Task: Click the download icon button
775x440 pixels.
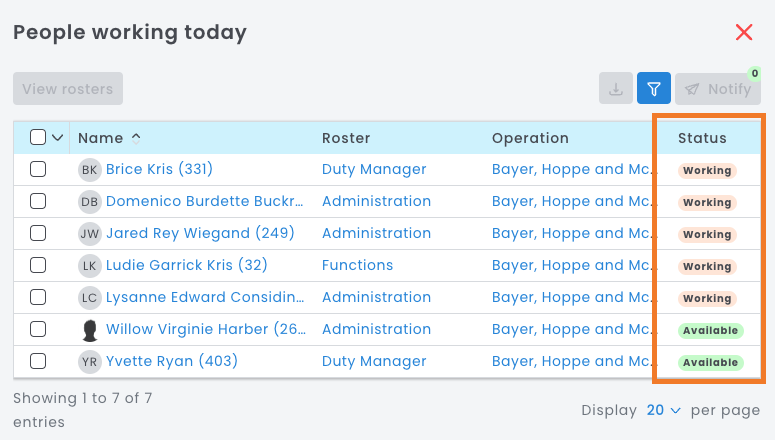Action: coord(615,89)
